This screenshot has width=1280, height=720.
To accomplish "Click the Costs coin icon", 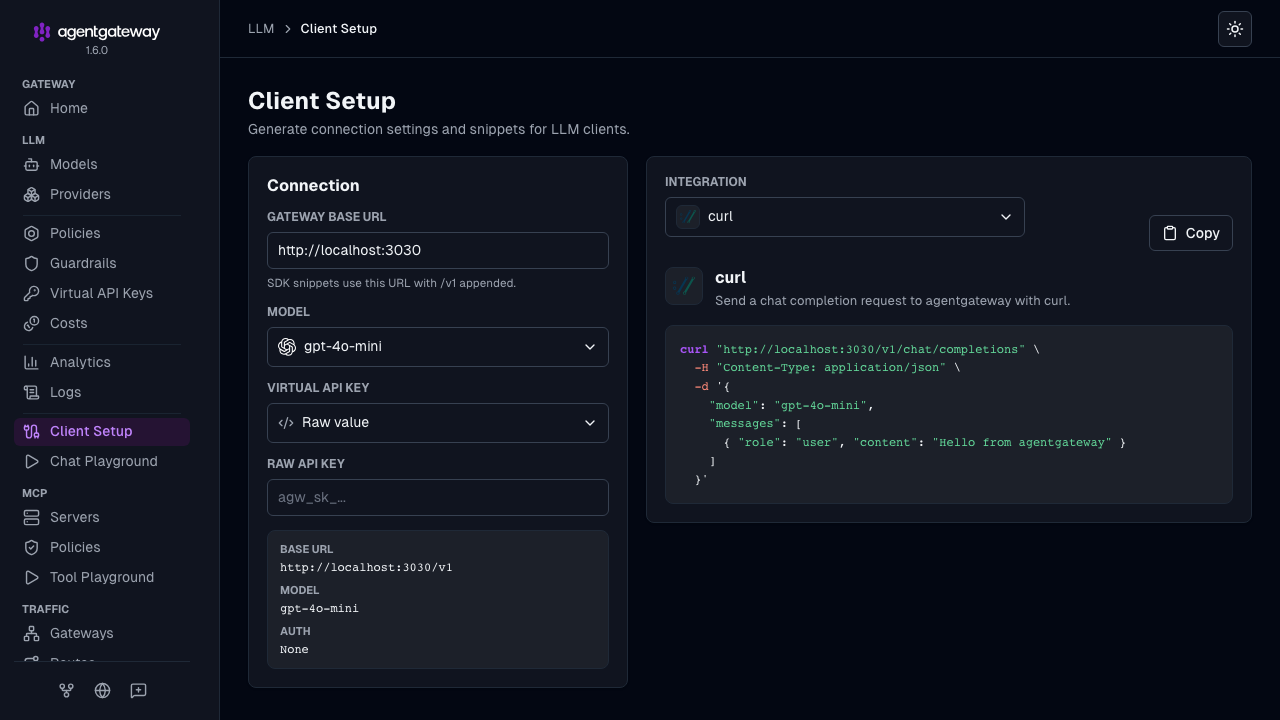I will pyautogui.click(x=32, y=323).
